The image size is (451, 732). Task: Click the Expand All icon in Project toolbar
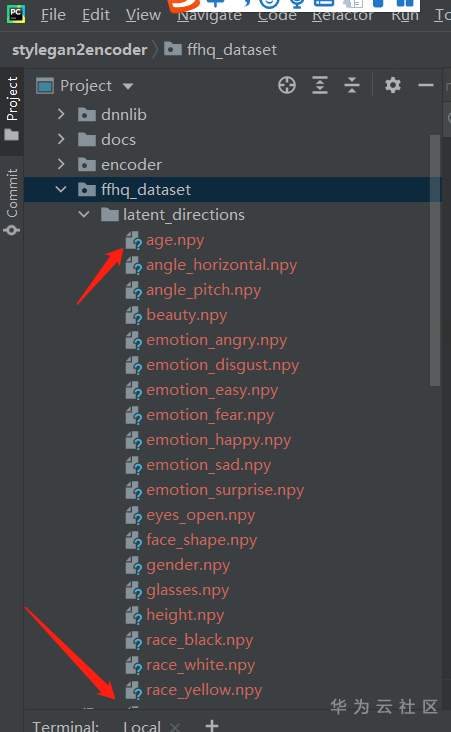(320, 85)
